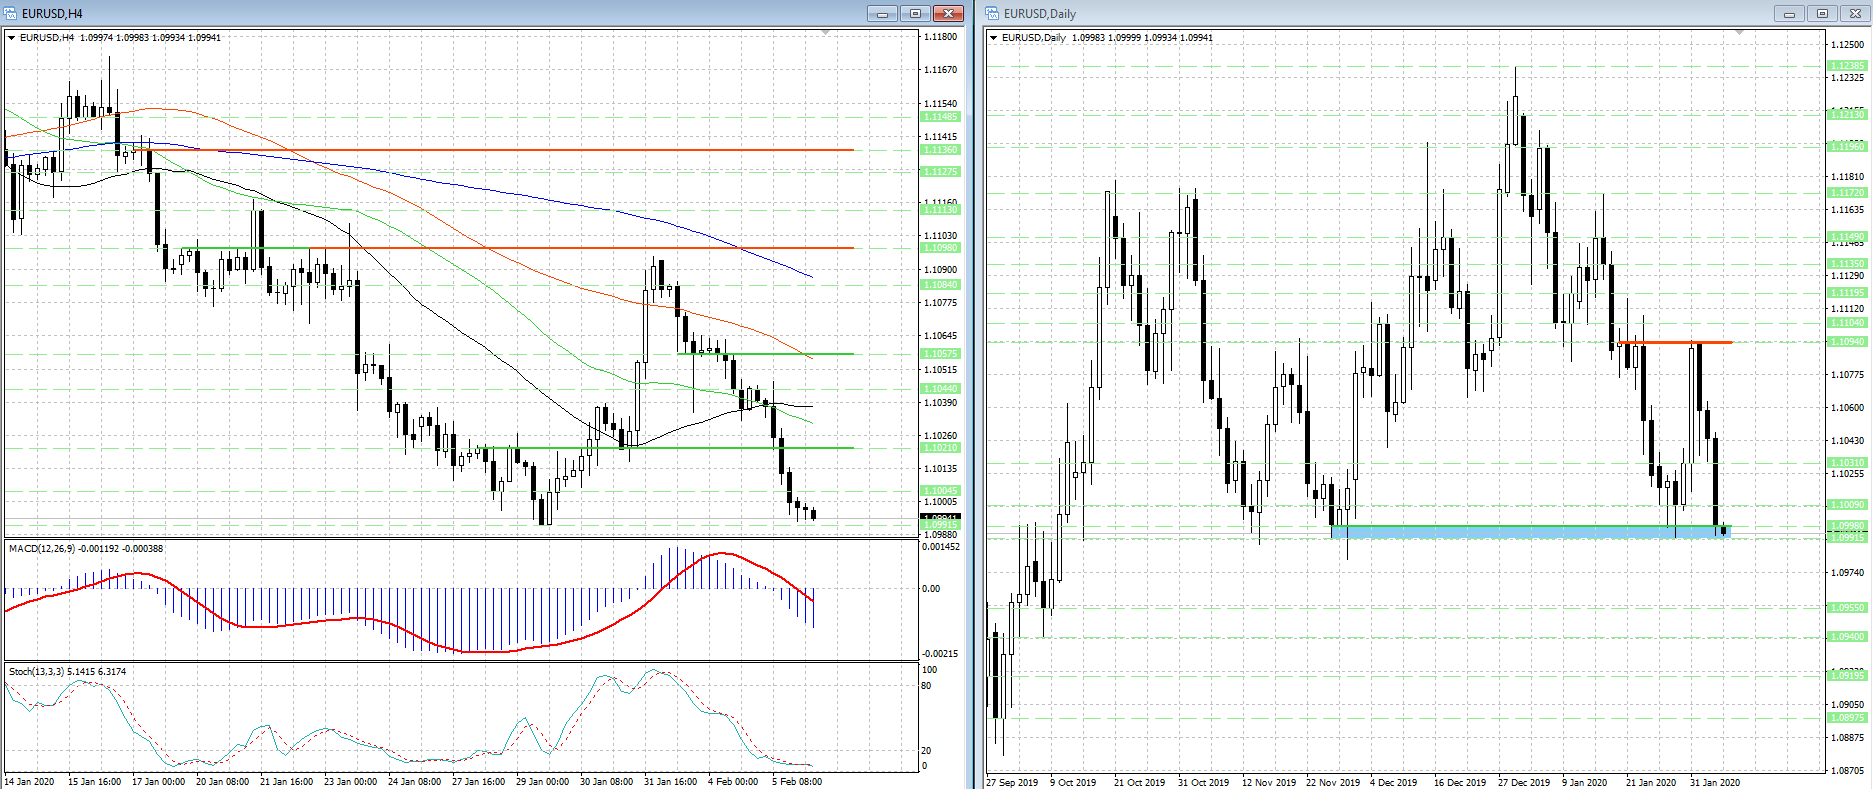1873x789 pixels.
Task: Open the dropdown arrow before the EURUSD,H4 chart label
Action: click(x=12, y=37)
